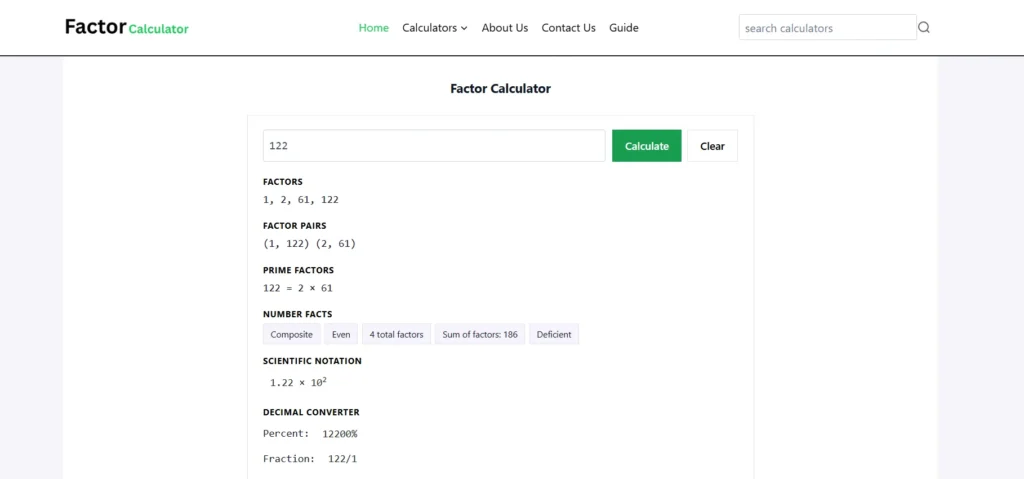The height and width of the screenshot is (479, 1024).
Task: Click the green Calculate button
Action: tap(647, 146)
